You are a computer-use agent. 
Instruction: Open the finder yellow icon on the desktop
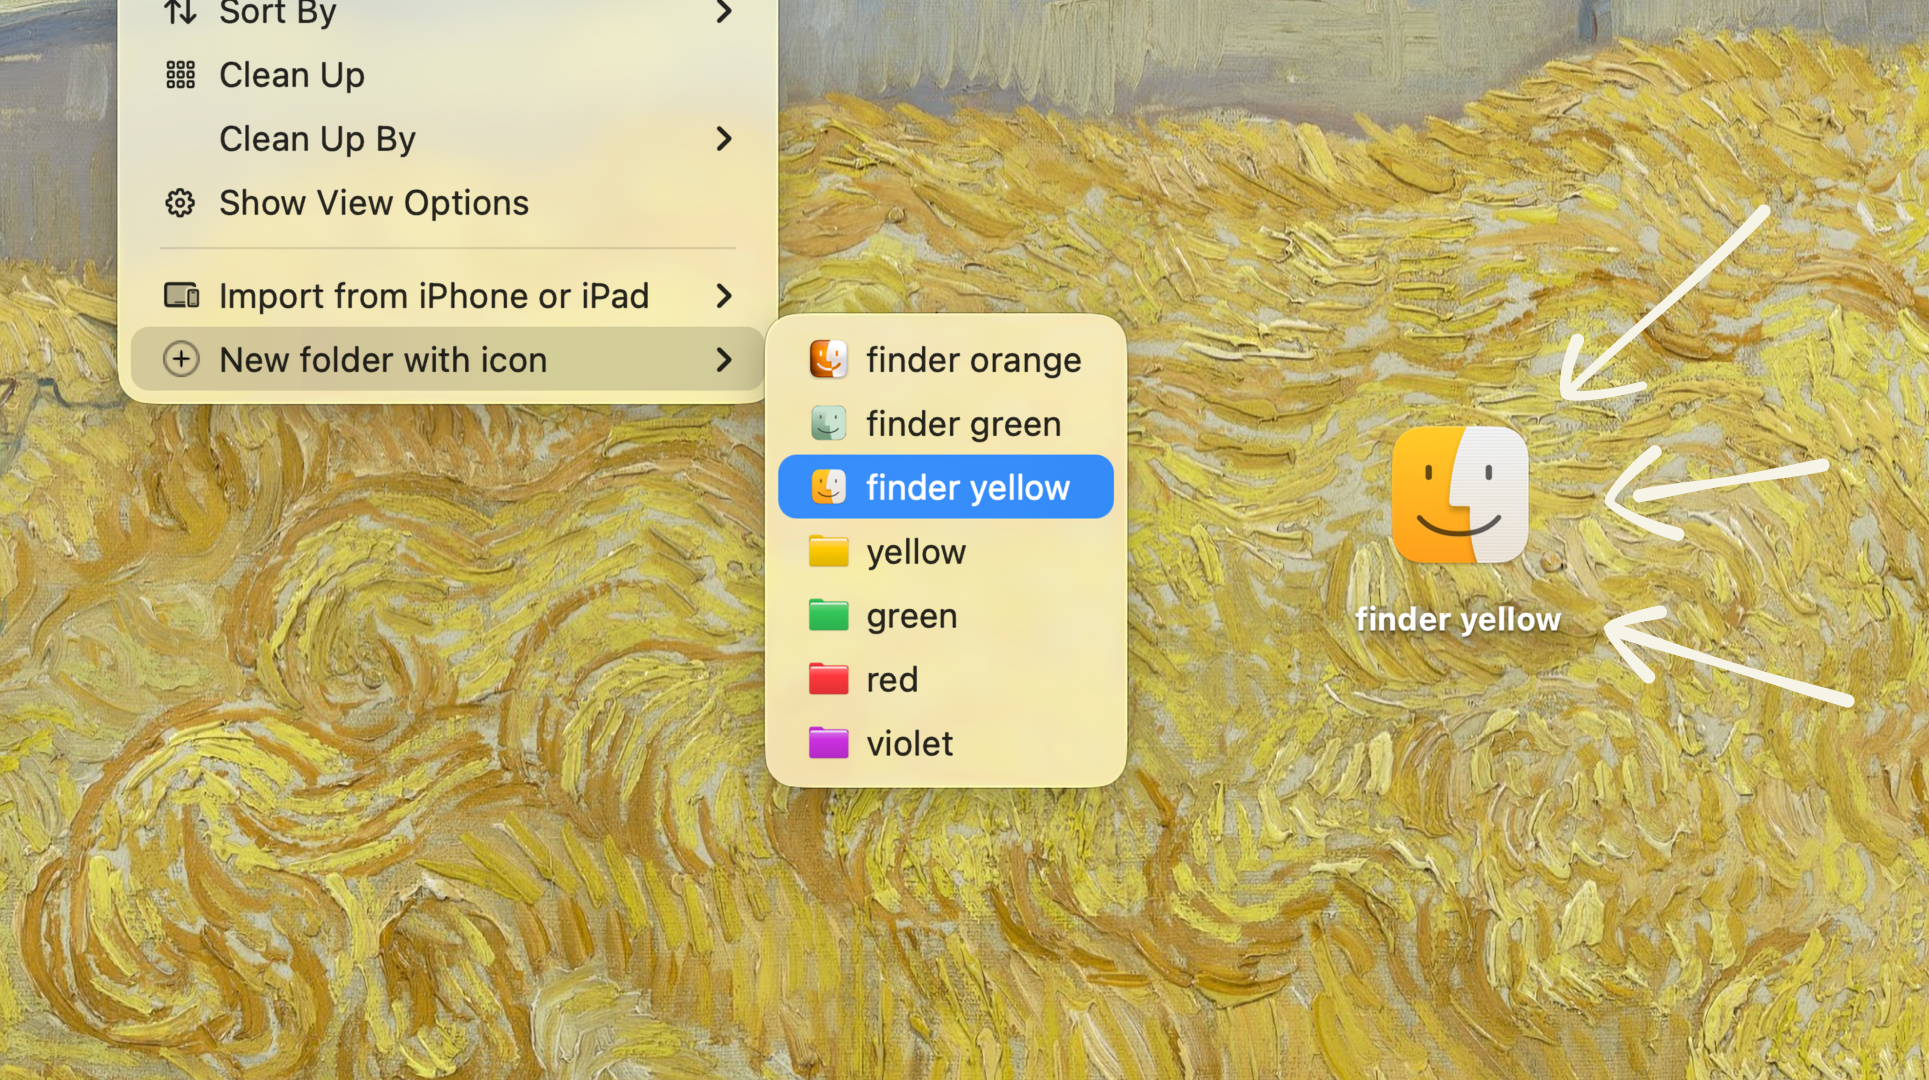pos(1459,496)
